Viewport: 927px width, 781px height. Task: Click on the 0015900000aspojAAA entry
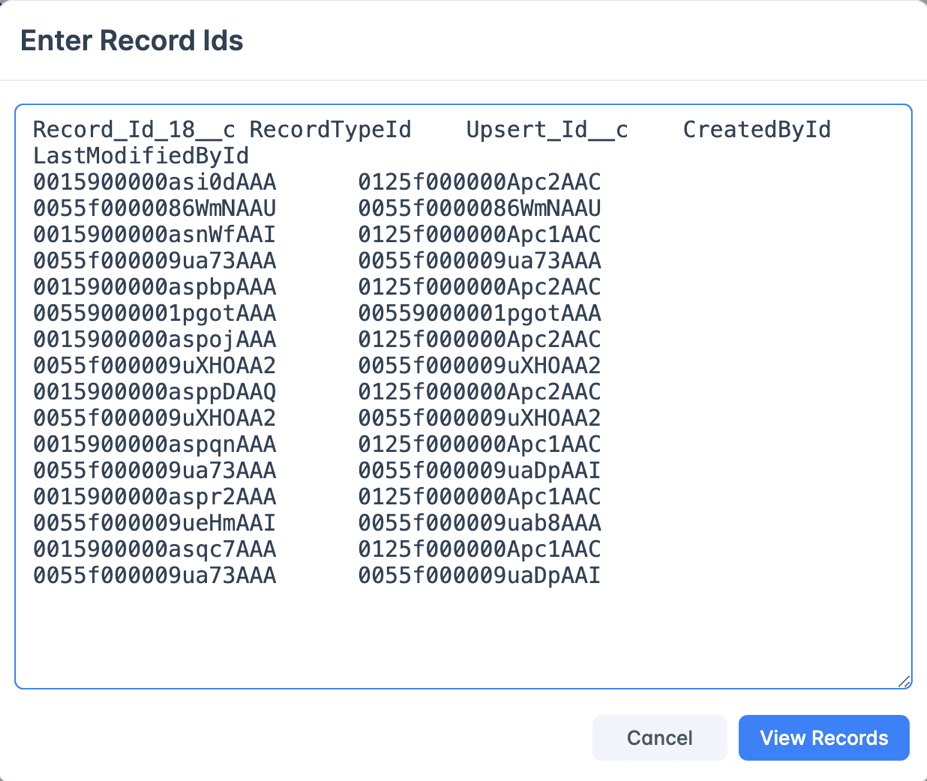(154, 340)
